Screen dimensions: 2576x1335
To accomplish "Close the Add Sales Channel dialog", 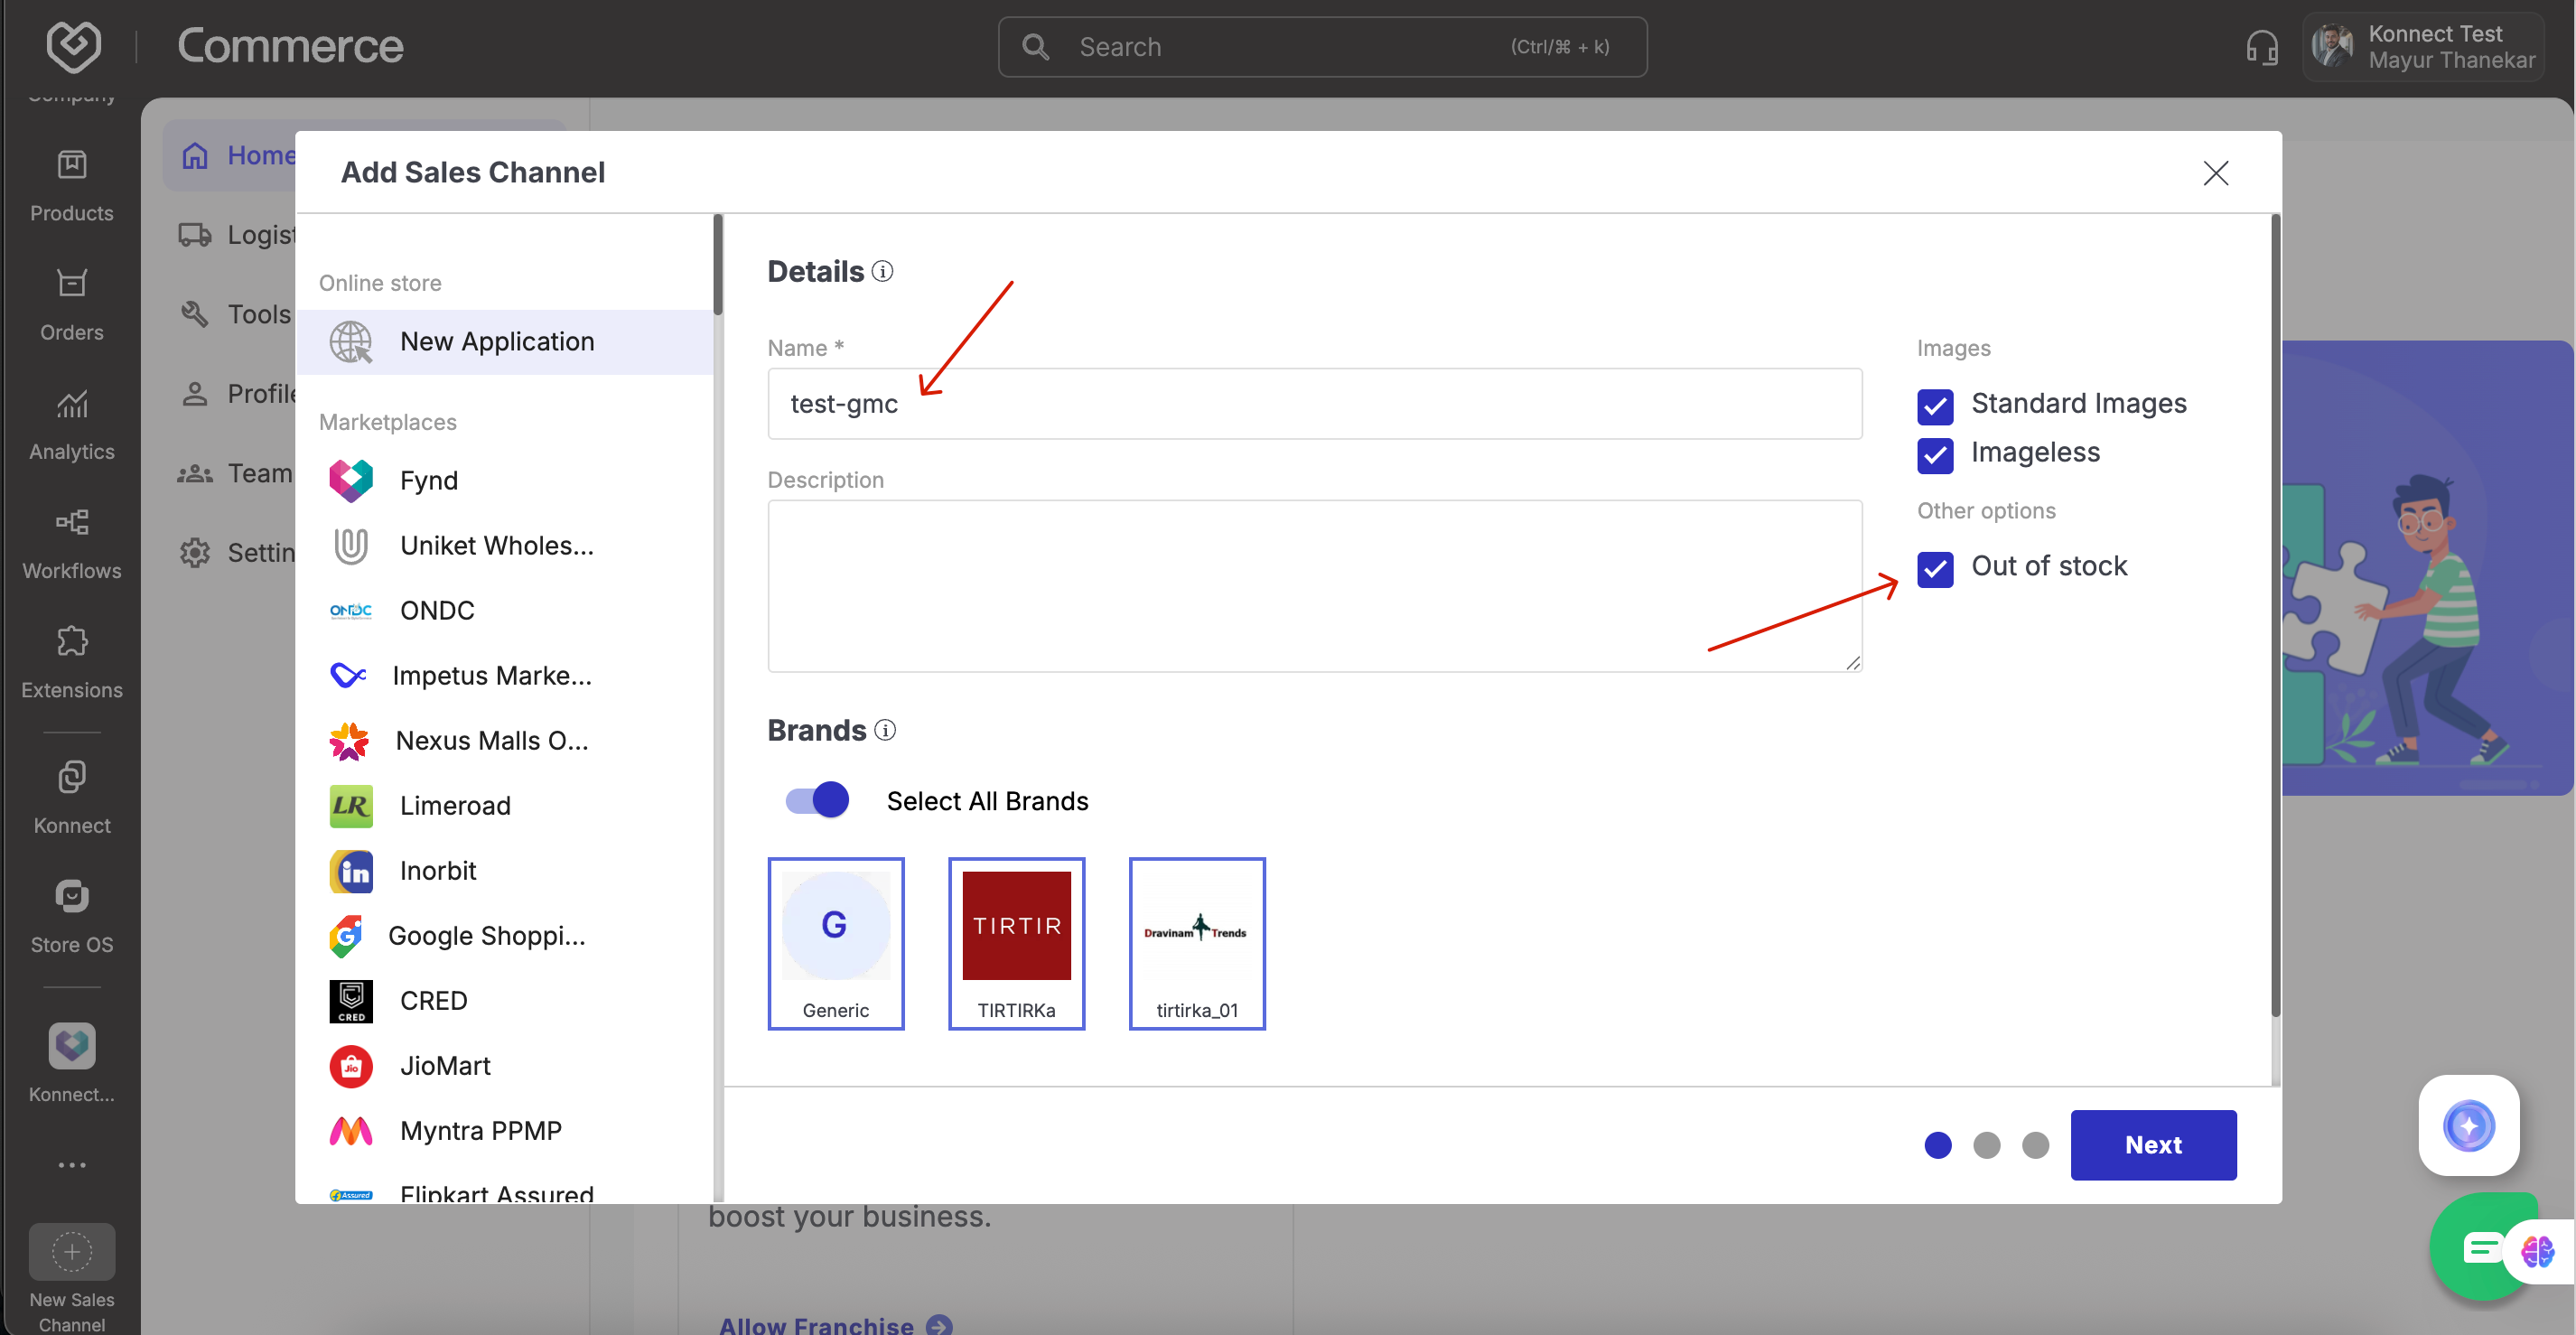I will [x=2215, y=173].
